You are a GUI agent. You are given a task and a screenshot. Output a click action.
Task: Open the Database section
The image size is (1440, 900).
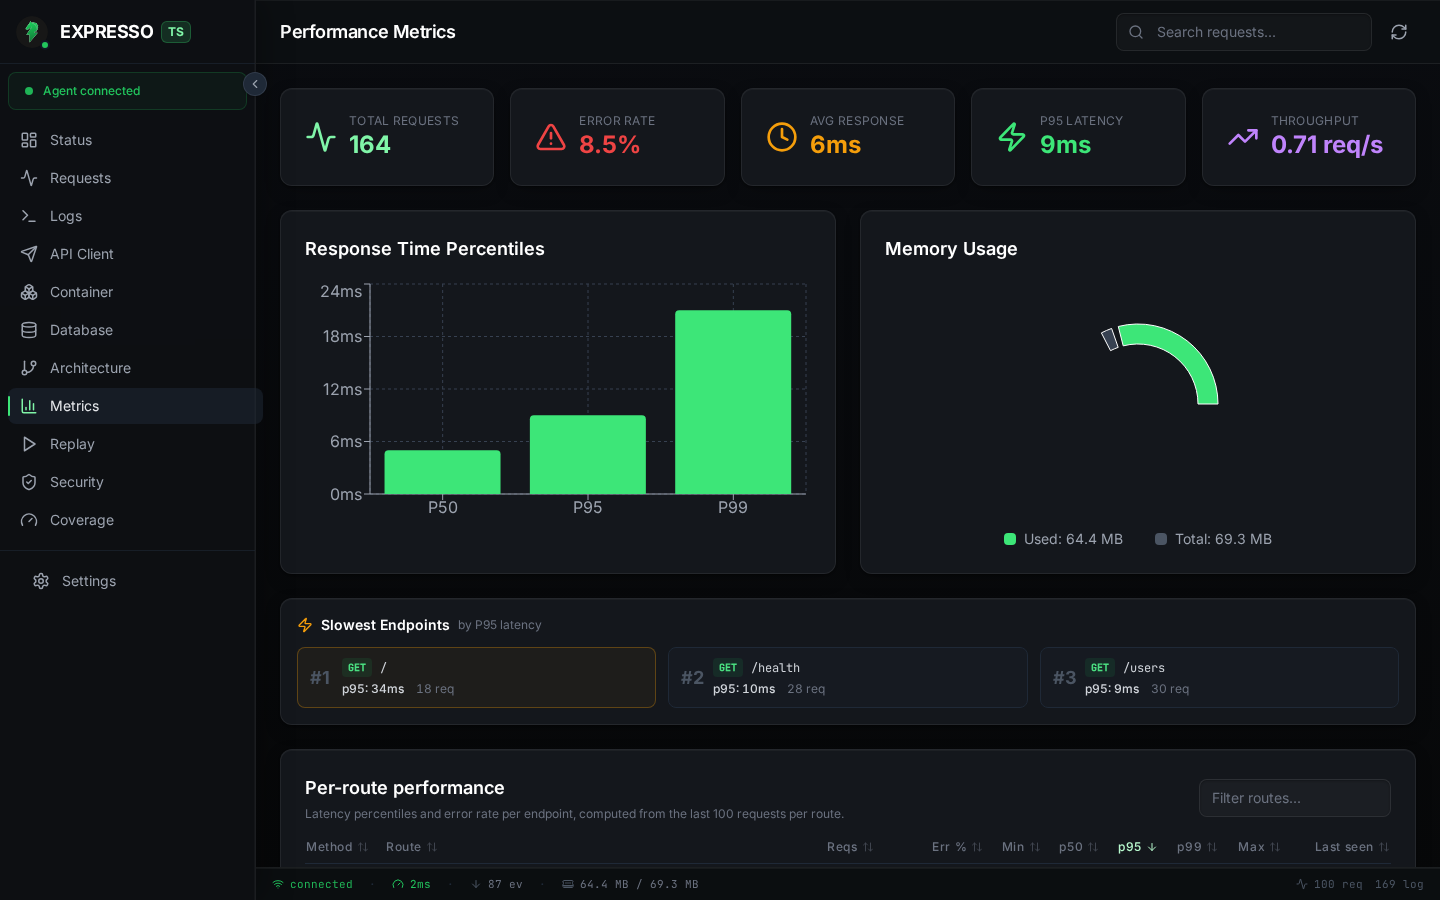(135, 330)
